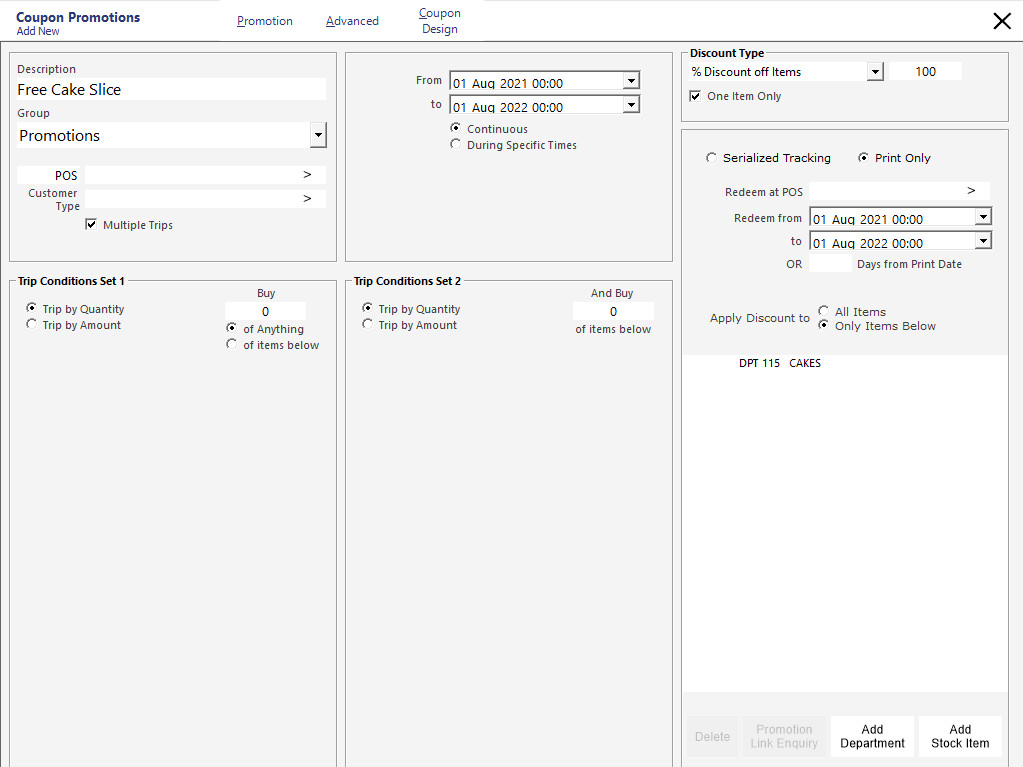Click the Add Stock Item button
Viewport: 1023px width, 767px height.
point(960,736)
